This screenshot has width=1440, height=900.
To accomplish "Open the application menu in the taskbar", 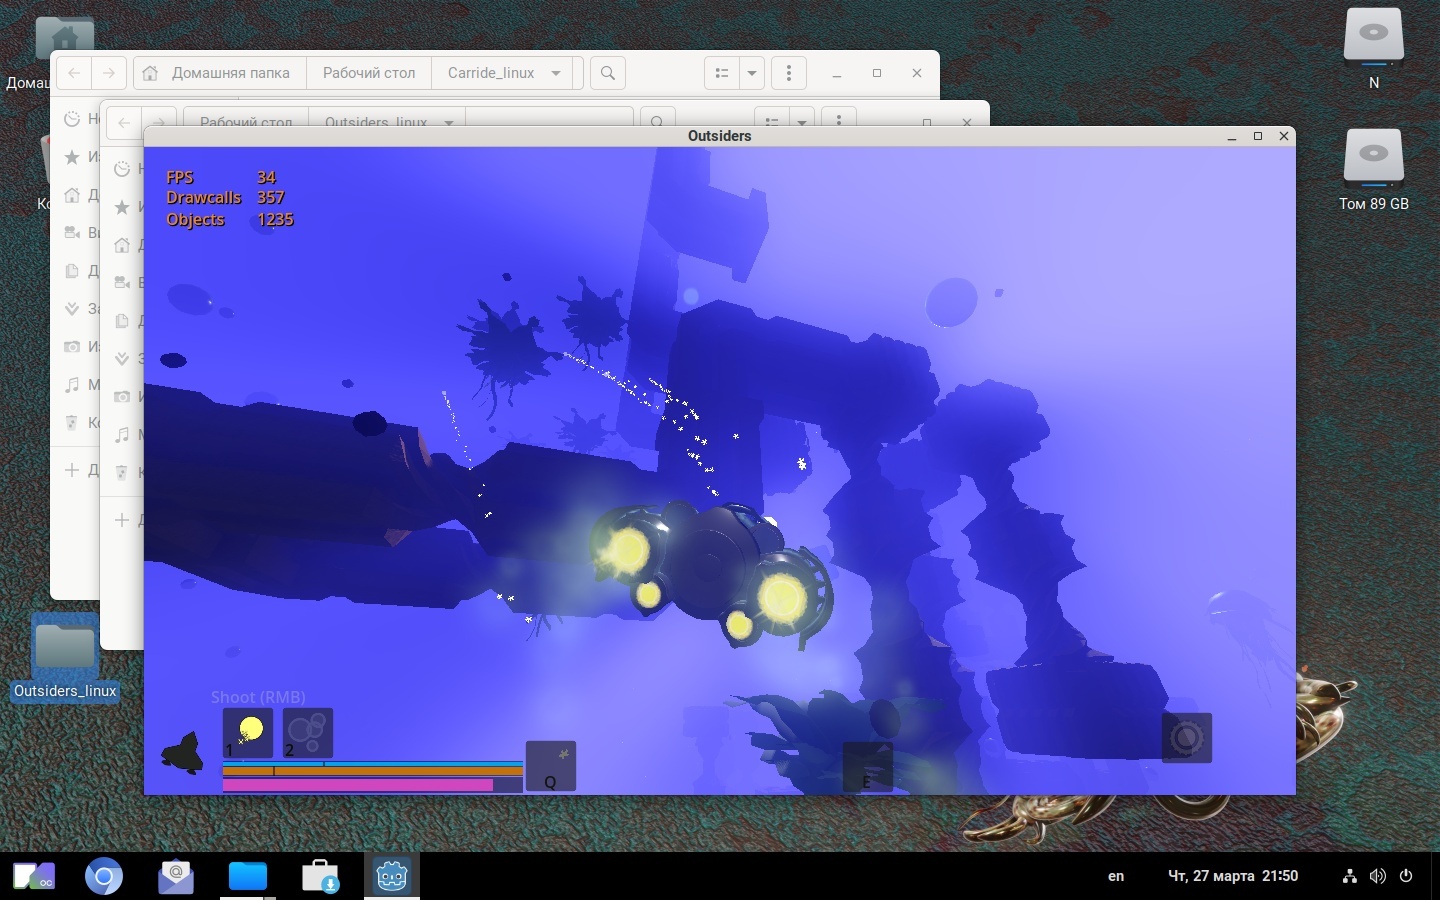I will (x=34, y=877).
